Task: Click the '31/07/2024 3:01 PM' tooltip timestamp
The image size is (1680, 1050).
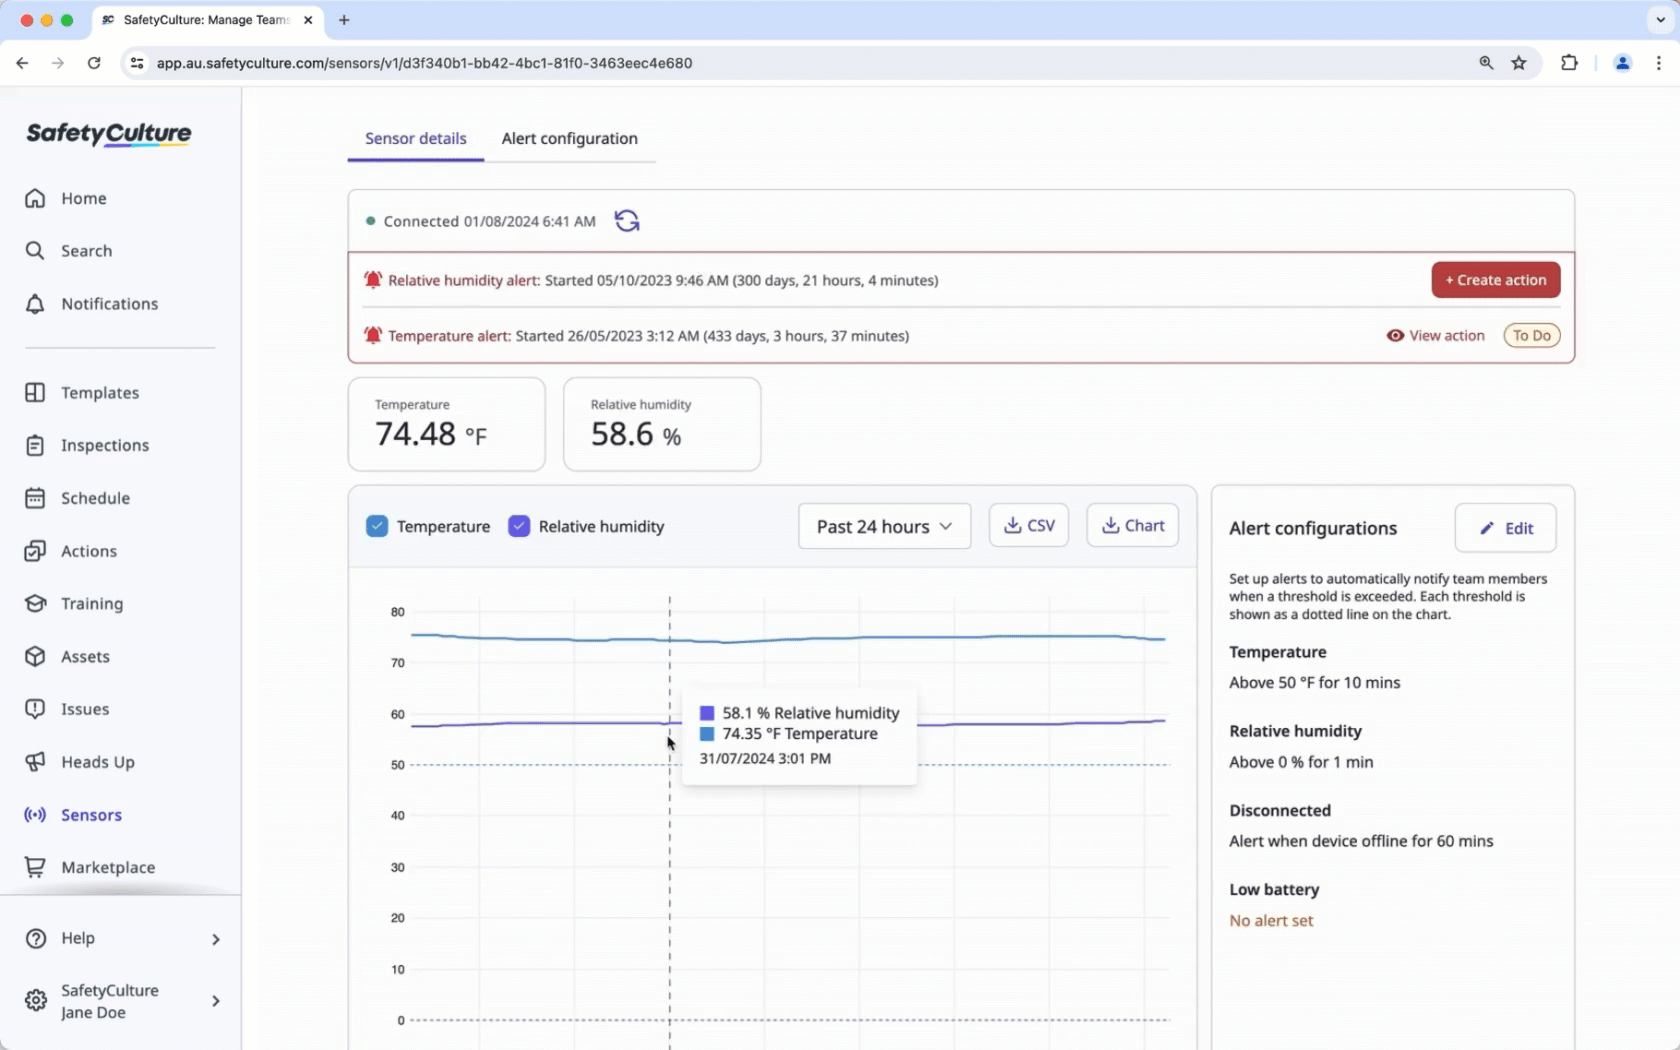Action: 765,758
